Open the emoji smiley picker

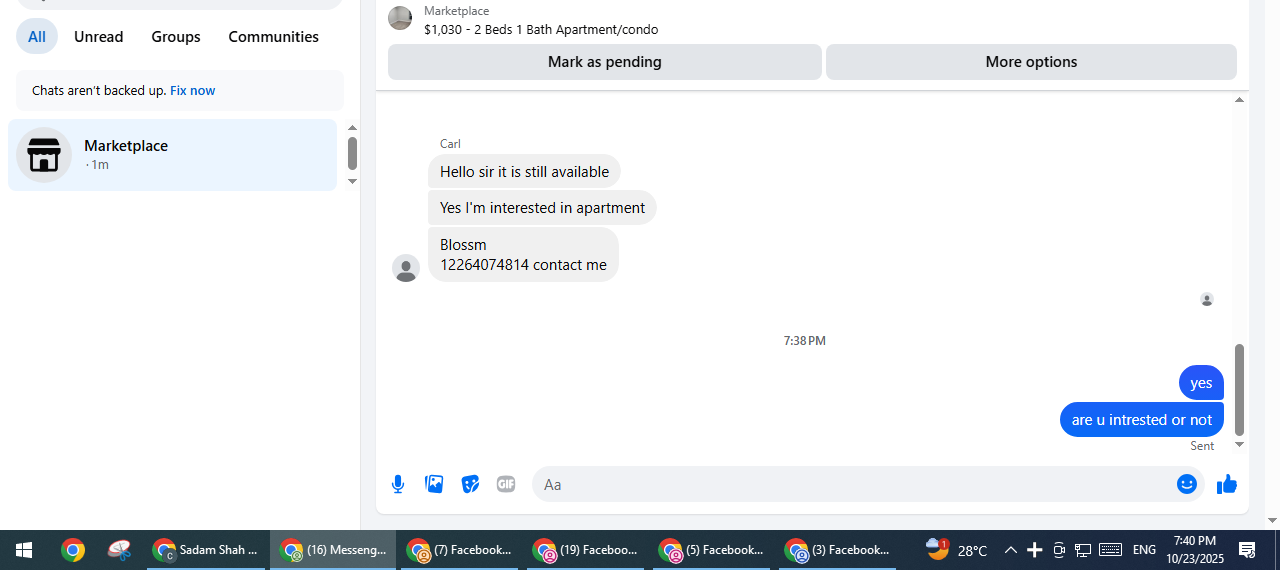(1187, 484)
